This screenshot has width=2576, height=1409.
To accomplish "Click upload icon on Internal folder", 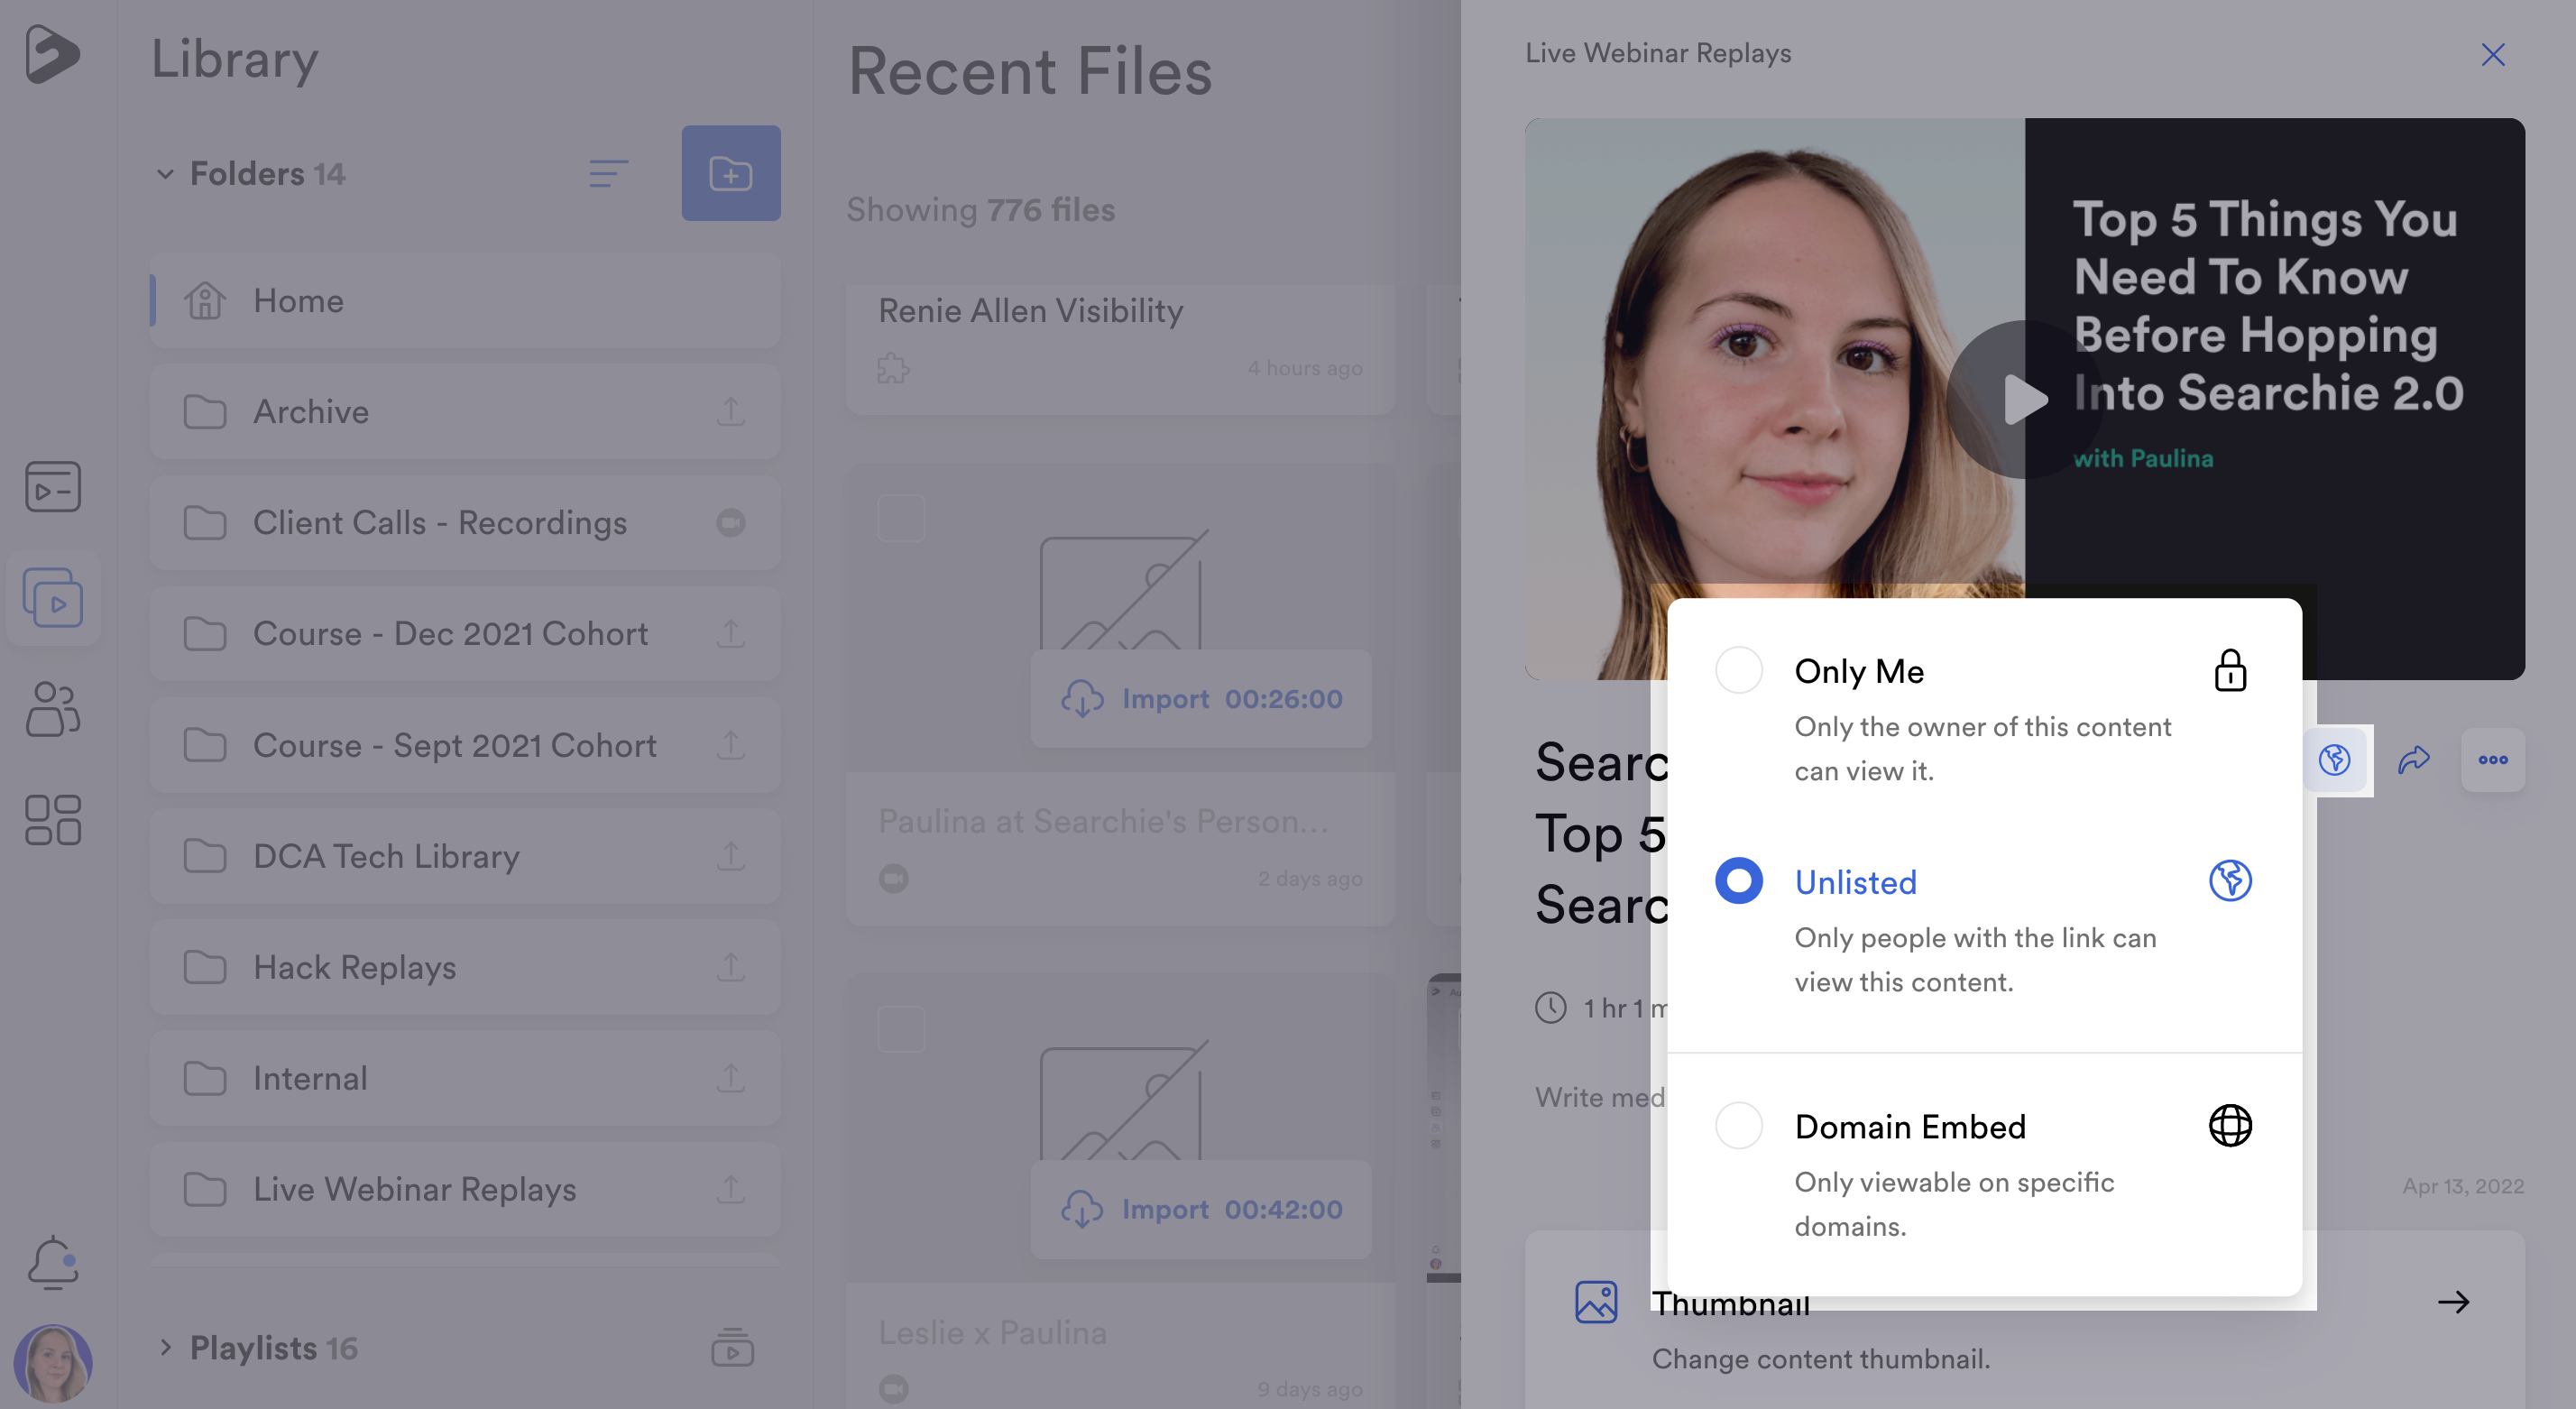I will click(x=731, y=1077).
